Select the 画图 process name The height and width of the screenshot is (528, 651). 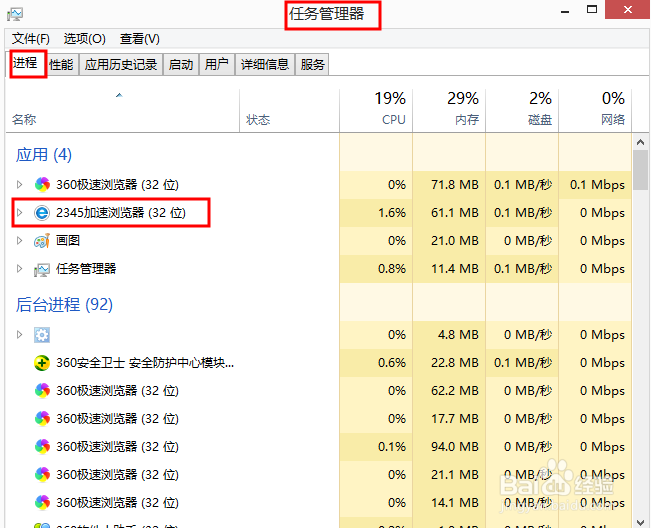(x=68, y=241)
